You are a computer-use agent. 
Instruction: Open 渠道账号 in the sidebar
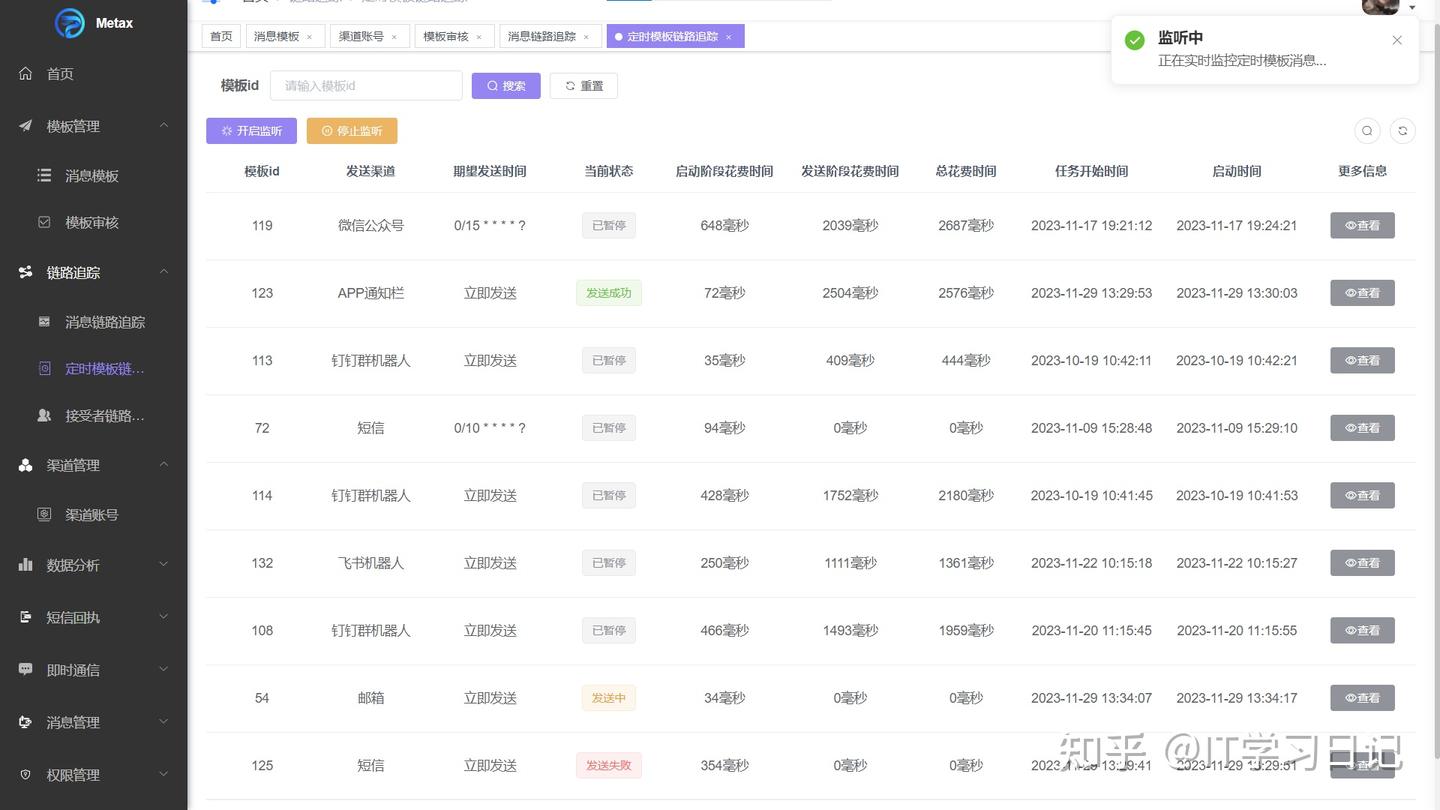point(94,515)
